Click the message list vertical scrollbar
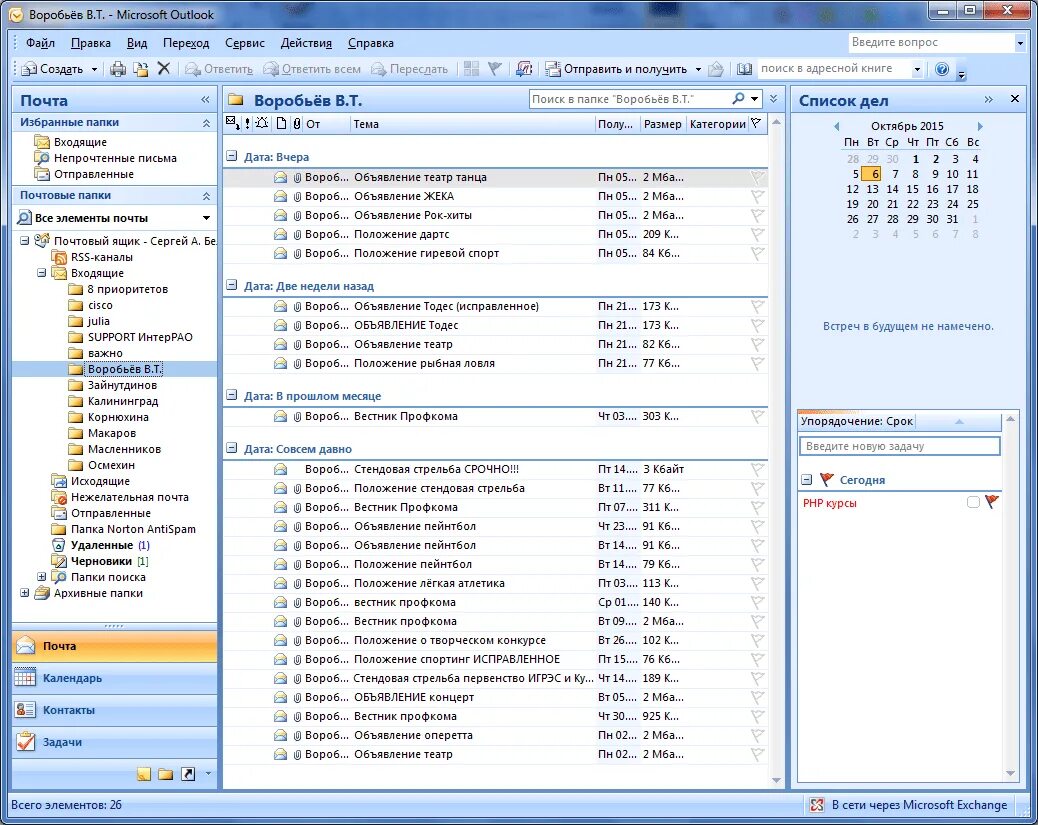 point(777,450)
